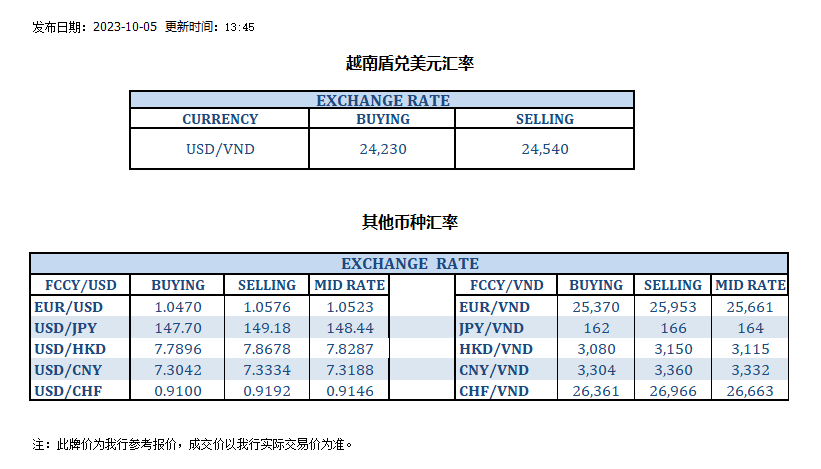Viewport: 821px width, 469px height.
Task: Select the CNY/VND row label
Action: [491, 369]
